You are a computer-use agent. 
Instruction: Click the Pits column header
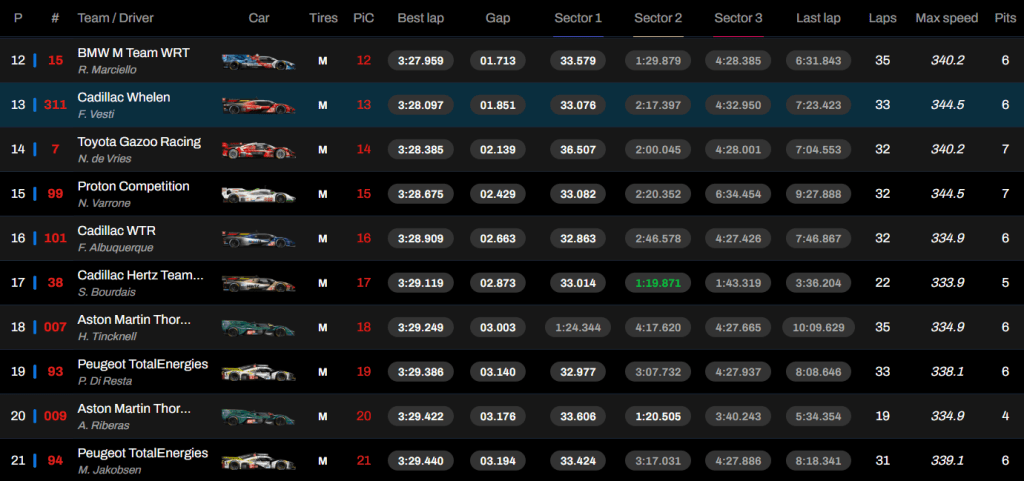pyautogui.click(x=1005, y=18)
